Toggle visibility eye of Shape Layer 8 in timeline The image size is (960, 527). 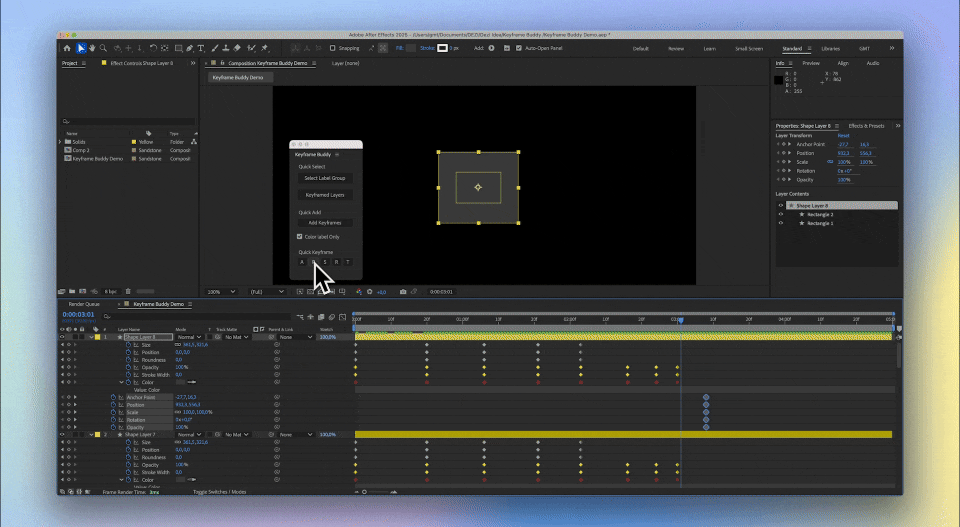tap(62, 337)
